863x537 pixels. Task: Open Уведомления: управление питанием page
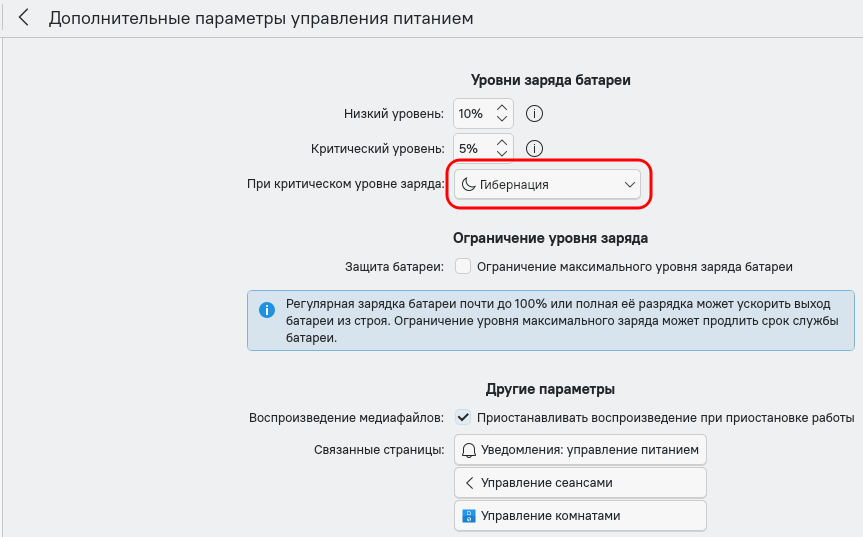click(x=580, y=450)
